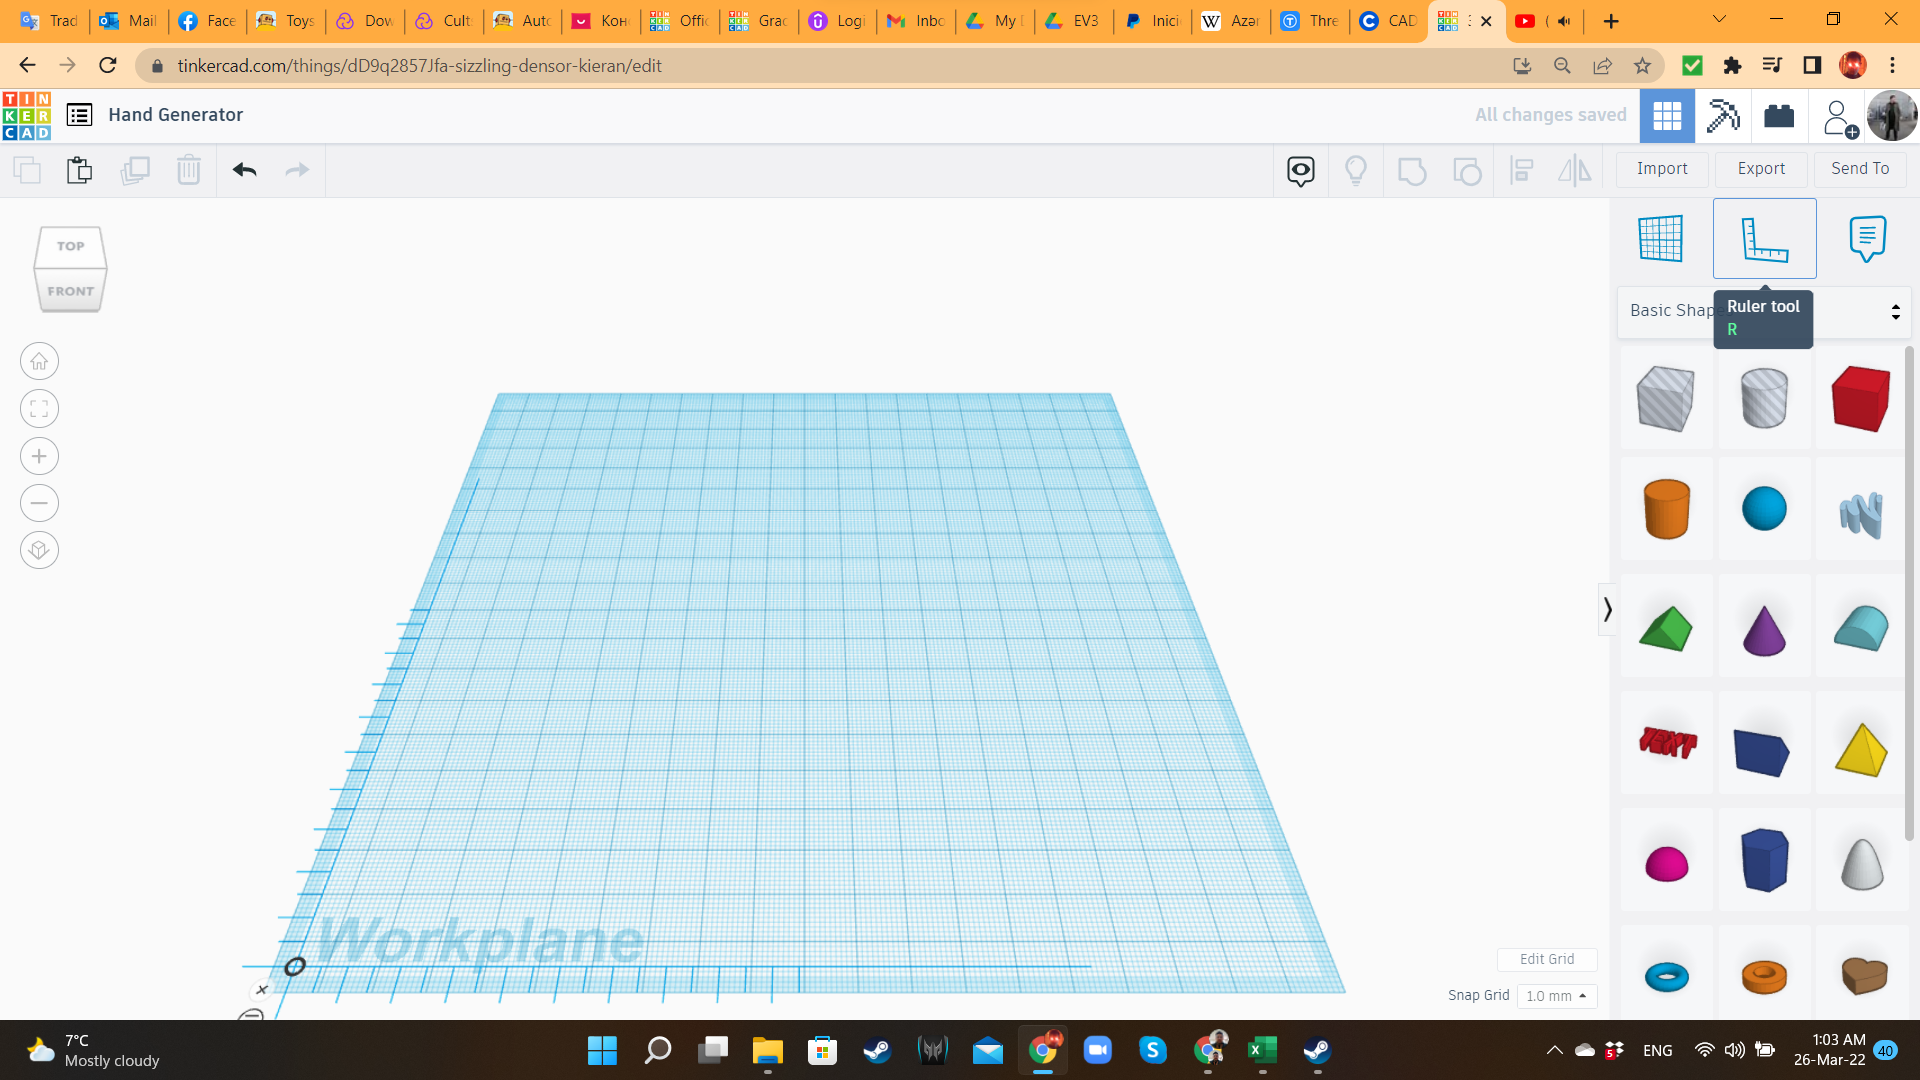Click the Fit all in view icon

[x=39, y=409]
